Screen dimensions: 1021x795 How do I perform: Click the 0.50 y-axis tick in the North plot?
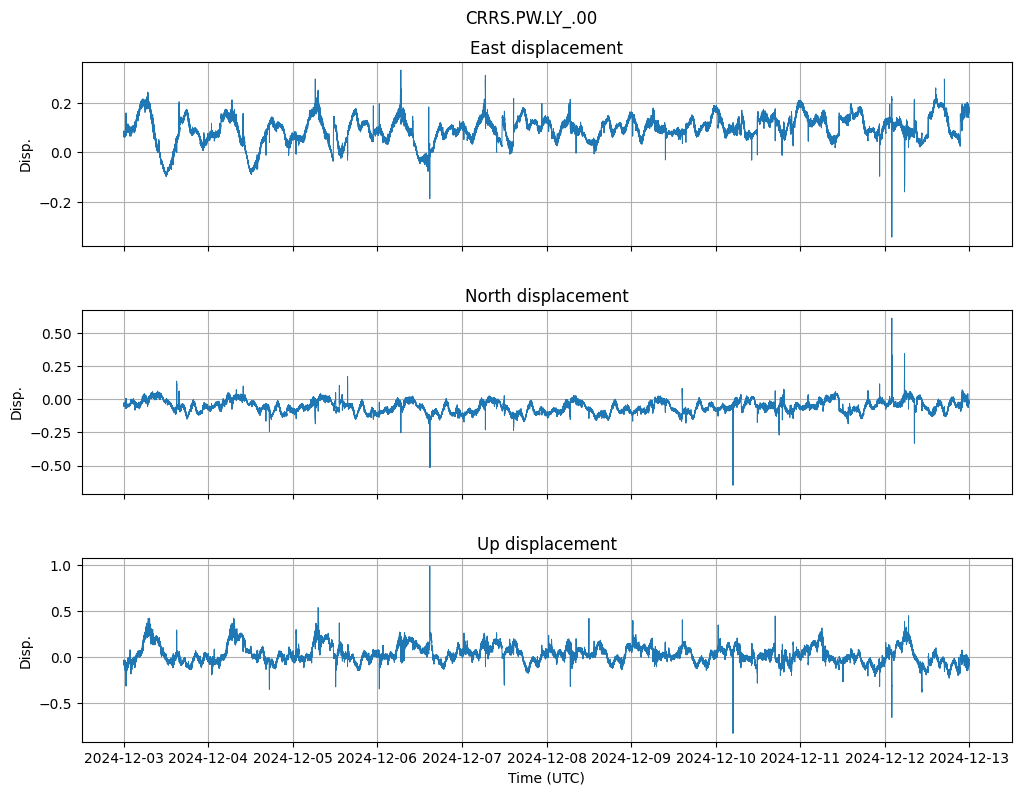tap(59, 333)
